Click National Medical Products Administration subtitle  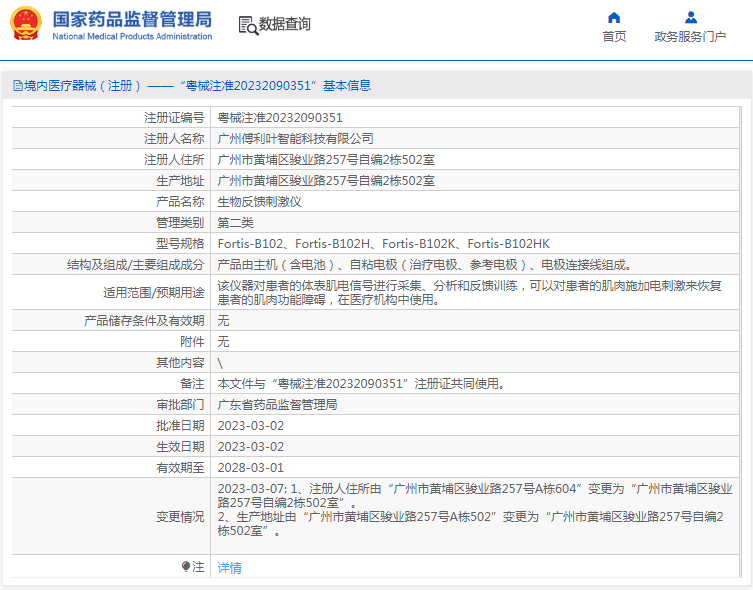coord(132,36)
